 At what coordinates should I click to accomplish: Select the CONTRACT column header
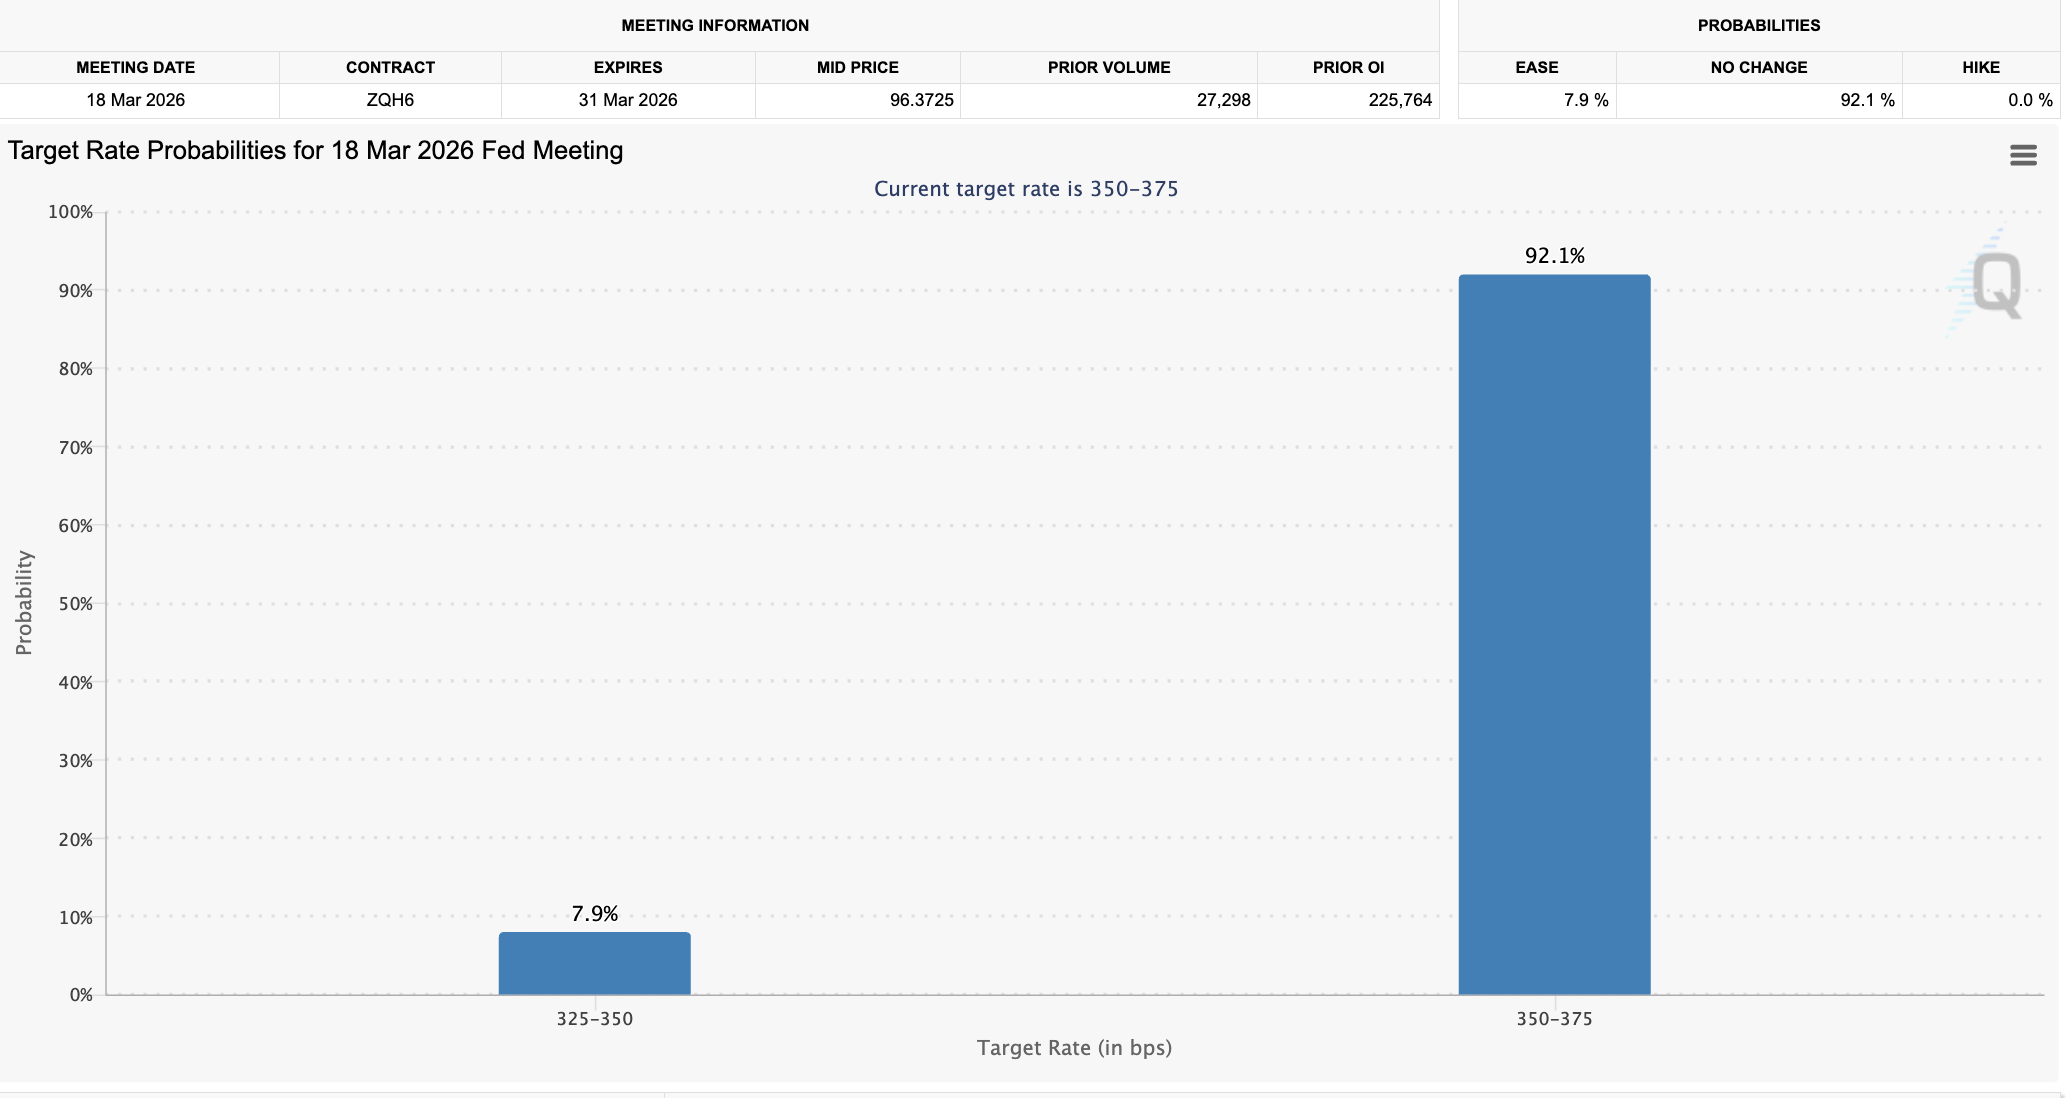[390, 67]
